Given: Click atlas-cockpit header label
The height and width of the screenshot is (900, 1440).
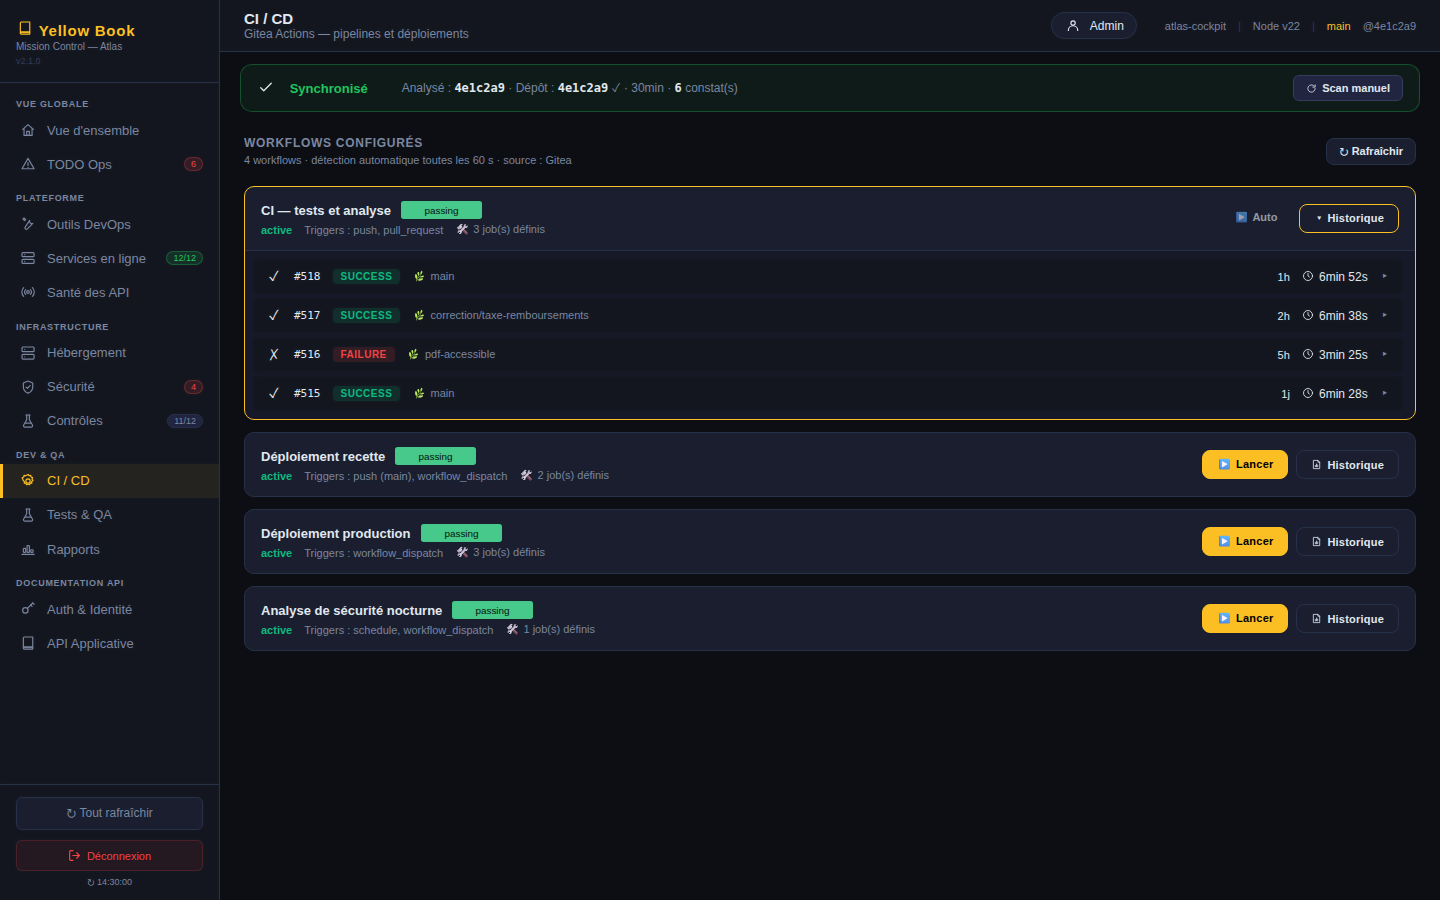Looking at the screenshot, I should tap(1195, 26).
